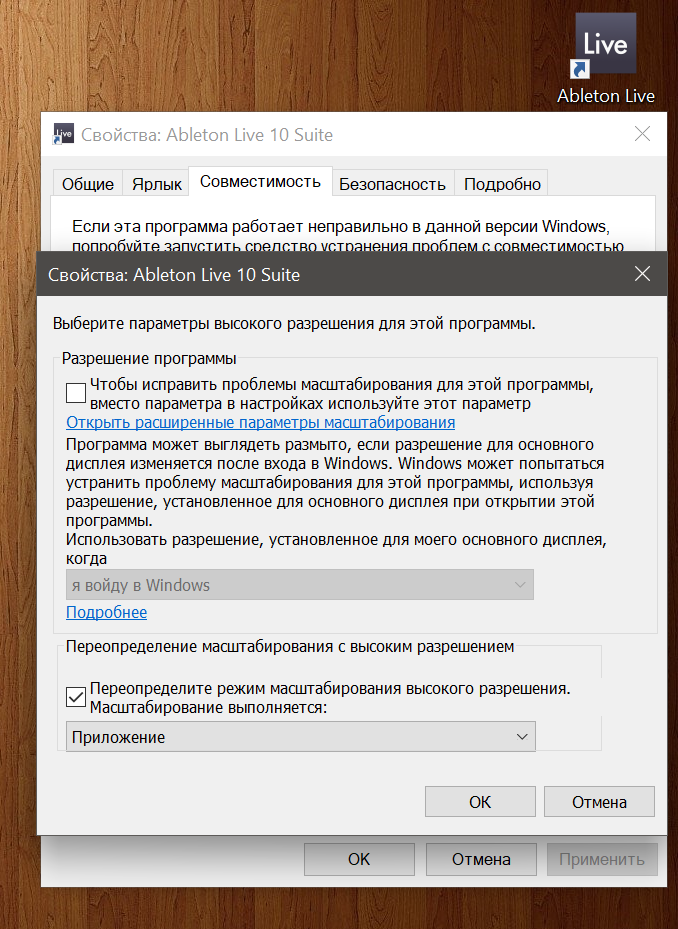Open the Подробно tab
The height and width of the screenshot is (929, 678).
tap(502, 184)
